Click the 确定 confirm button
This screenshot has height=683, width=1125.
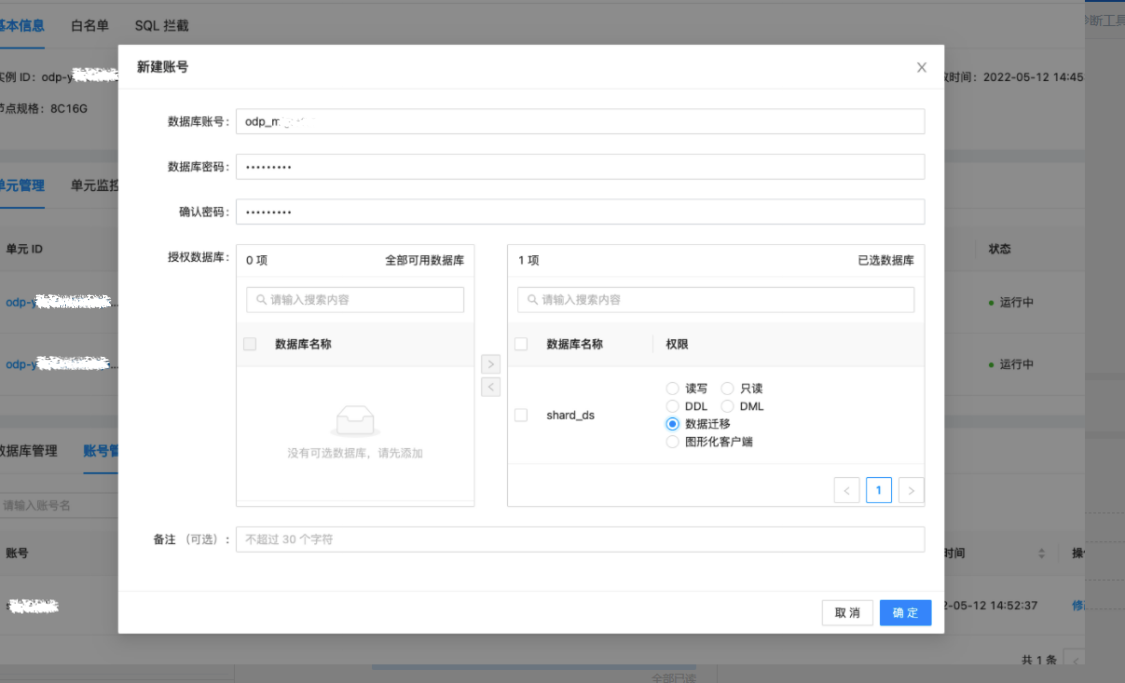[905, 613]
